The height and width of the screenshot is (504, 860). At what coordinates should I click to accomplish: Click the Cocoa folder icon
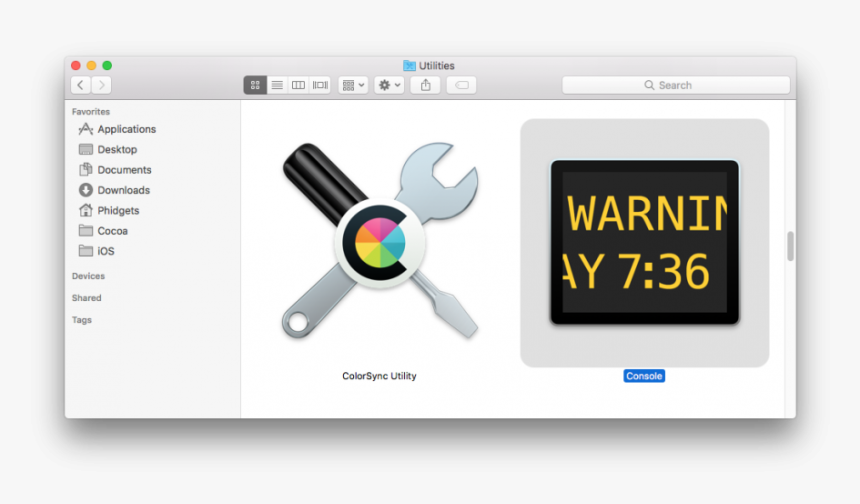[86, 230]
